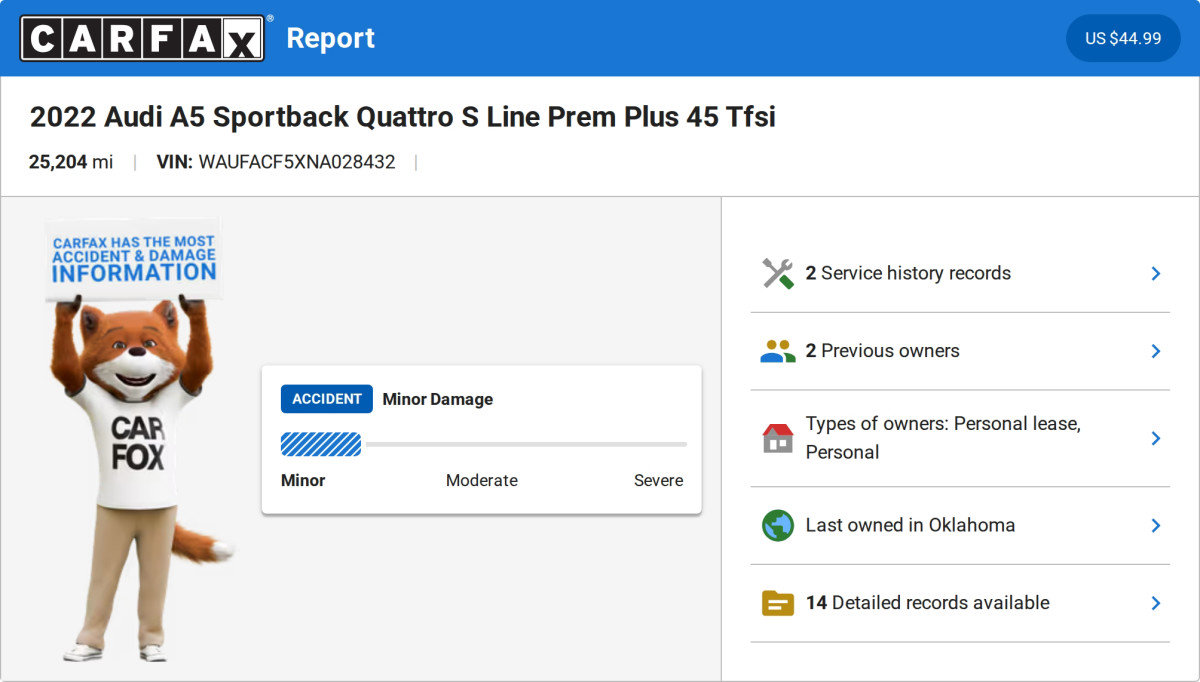Click the folder detailed records icon

777,603
